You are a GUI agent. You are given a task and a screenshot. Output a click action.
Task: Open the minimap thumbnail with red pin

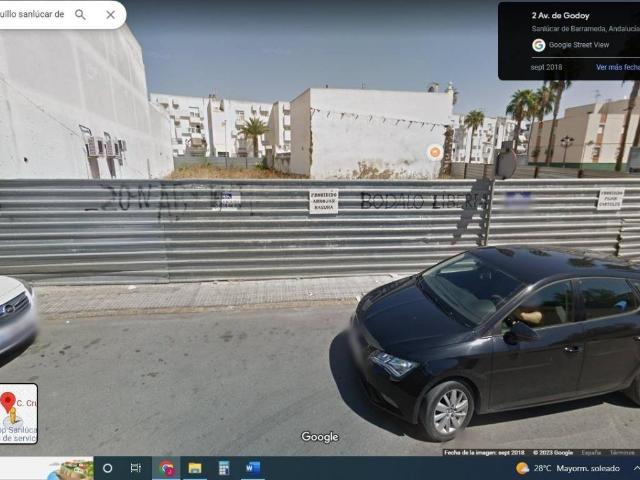[18, 413]
